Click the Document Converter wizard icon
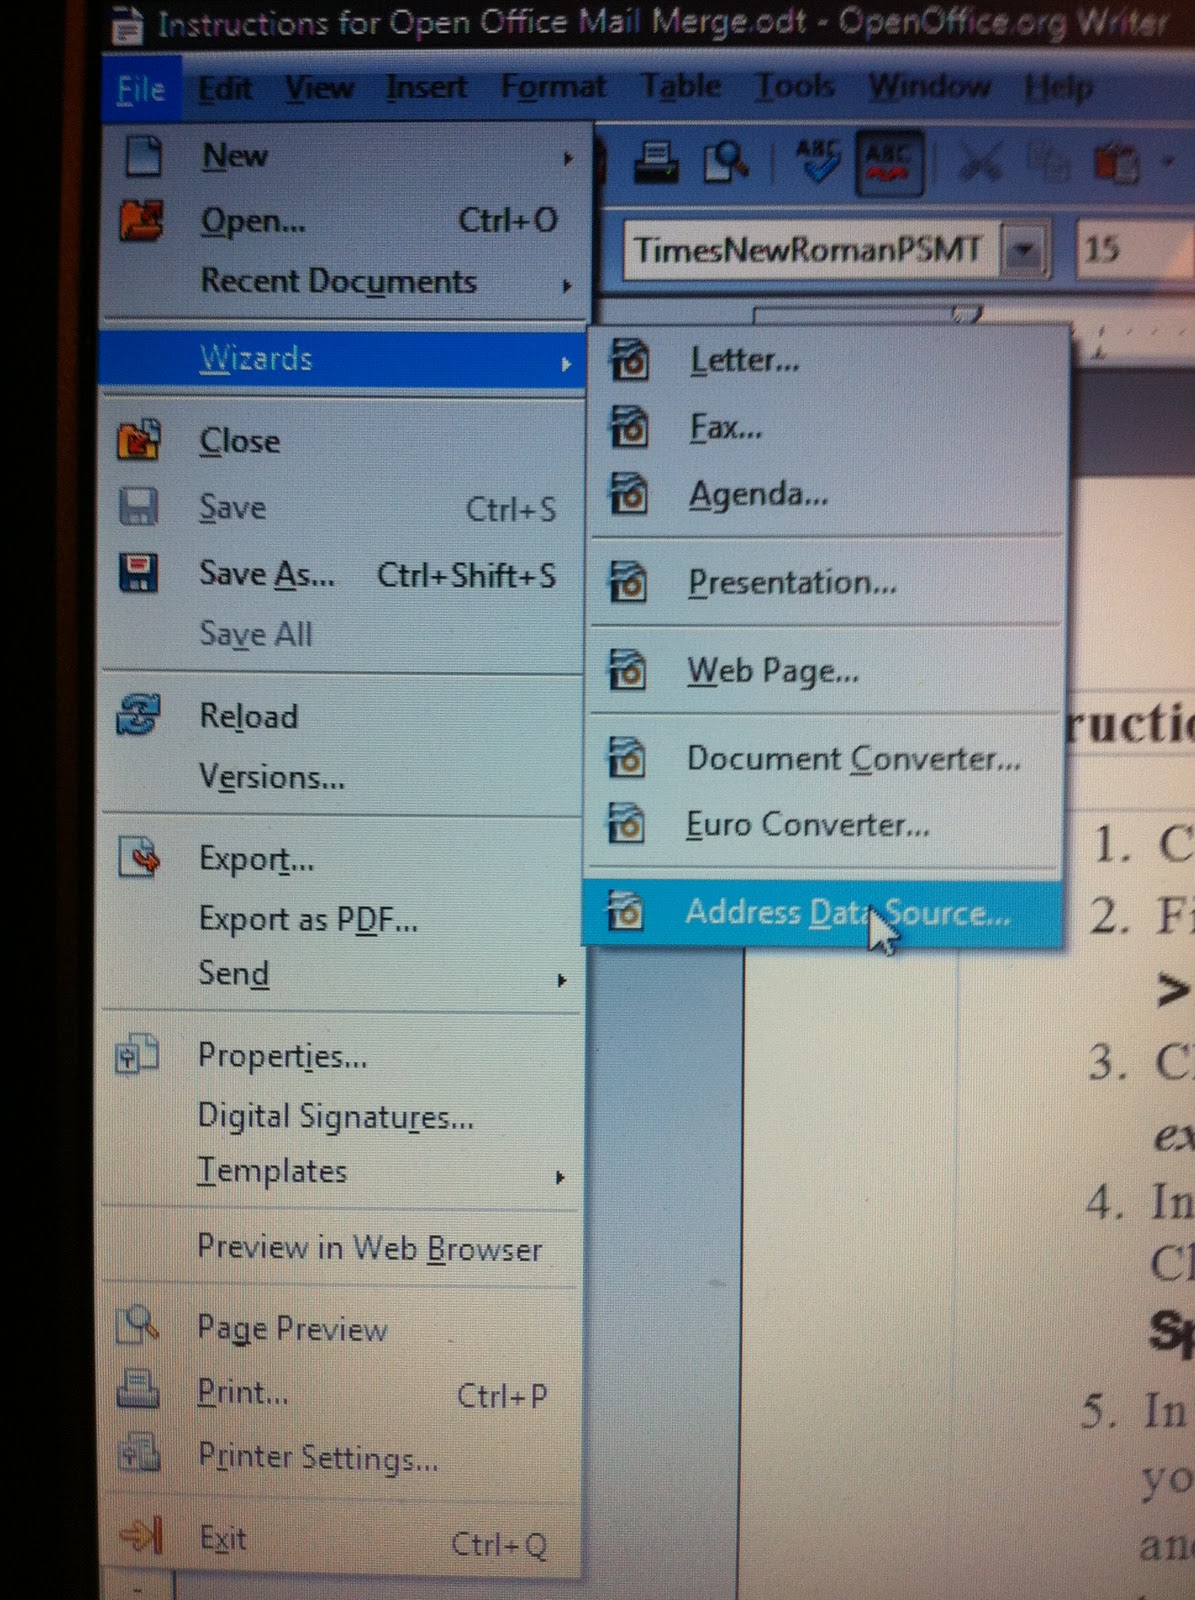 click(x=626, y=758)
